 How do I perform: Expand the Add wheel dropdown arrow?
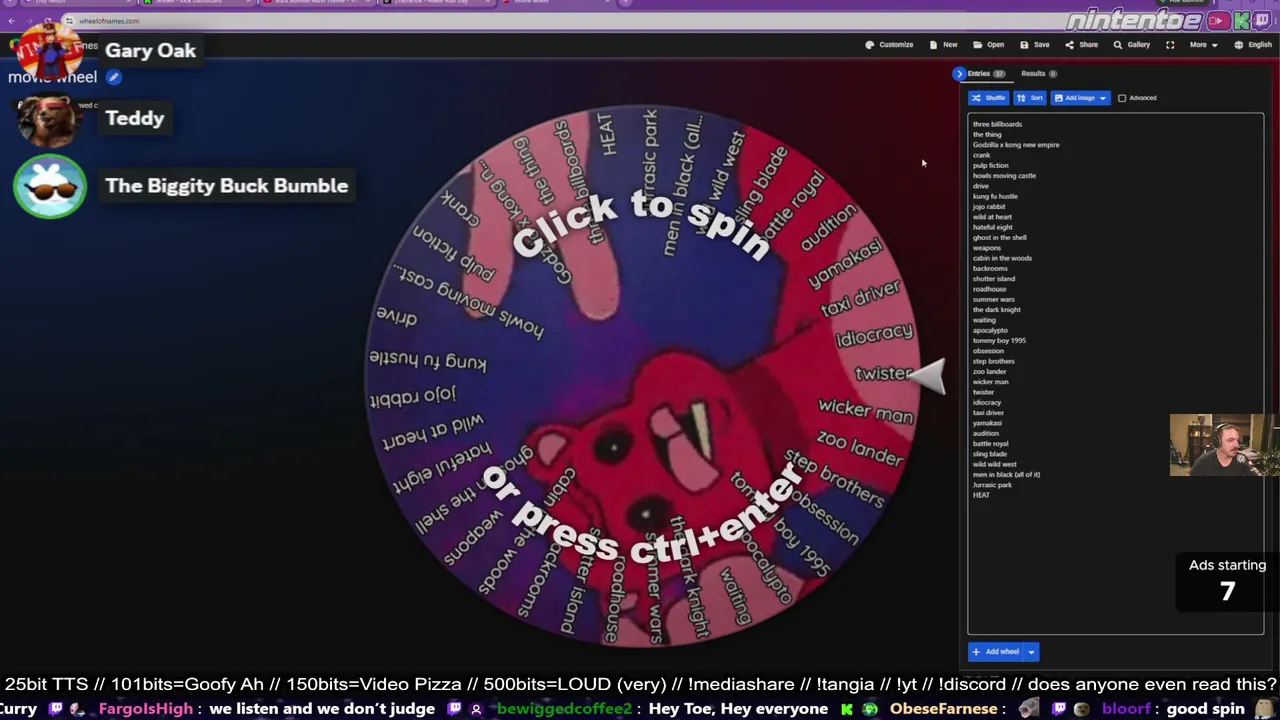click(1031, 652)
